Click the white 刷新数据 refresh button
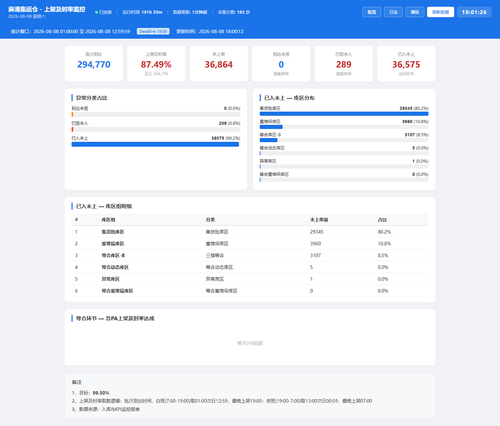Image resolution: width=500 pixels, height=426 pixels. [x=440, y=12]
